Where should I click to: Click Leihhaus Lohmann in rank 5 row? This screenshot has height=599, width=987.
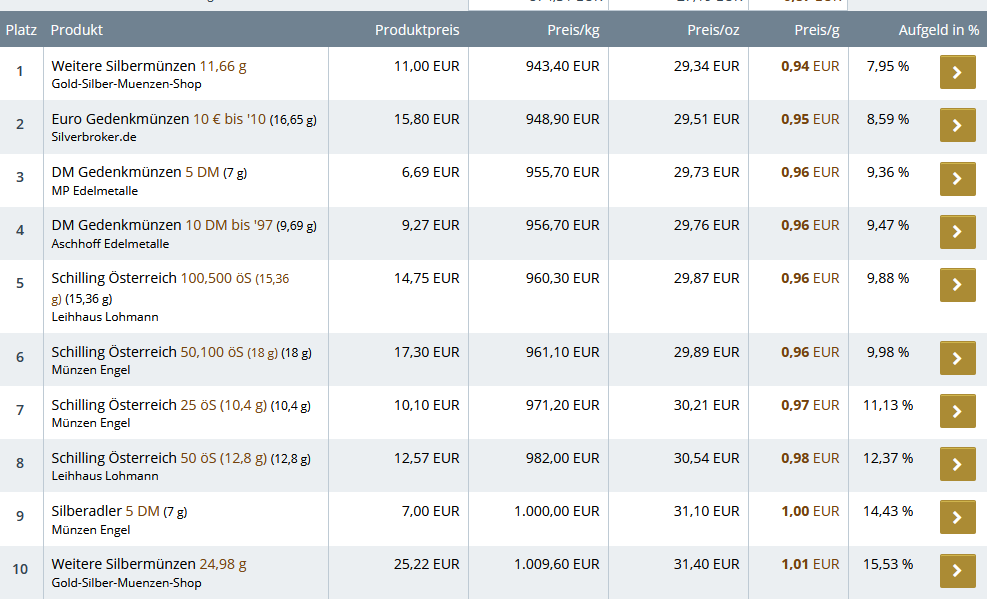click(105, 316)
